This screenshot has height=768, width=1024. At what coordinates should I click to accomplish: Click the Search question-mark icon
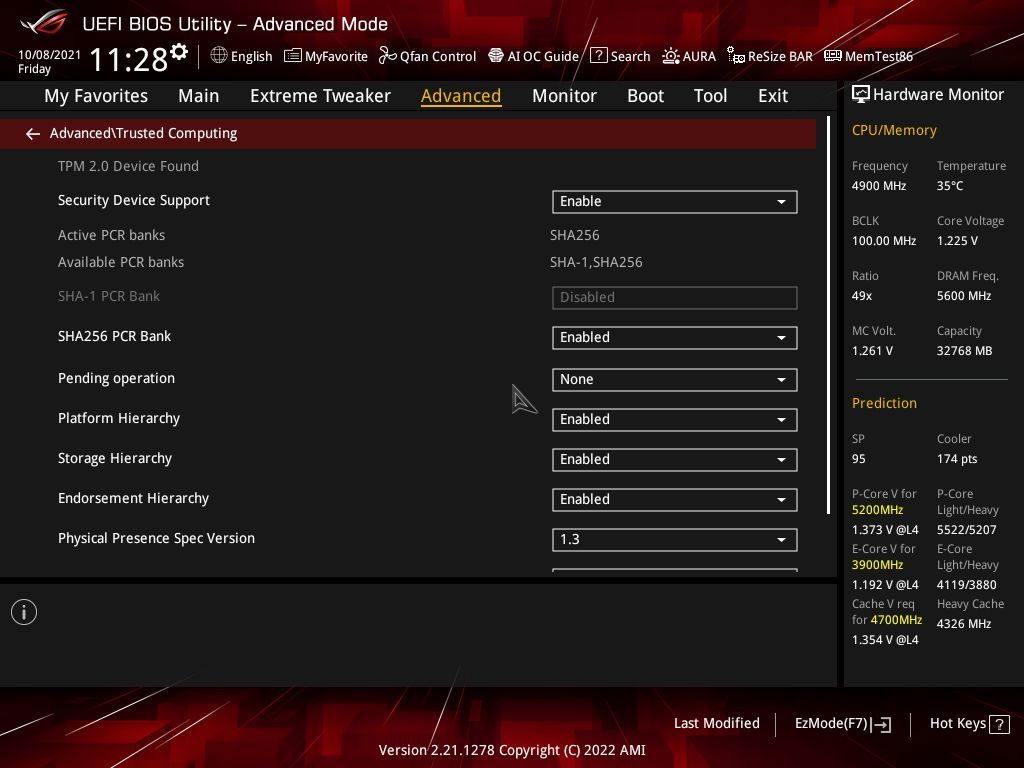(x=598, y=56)
